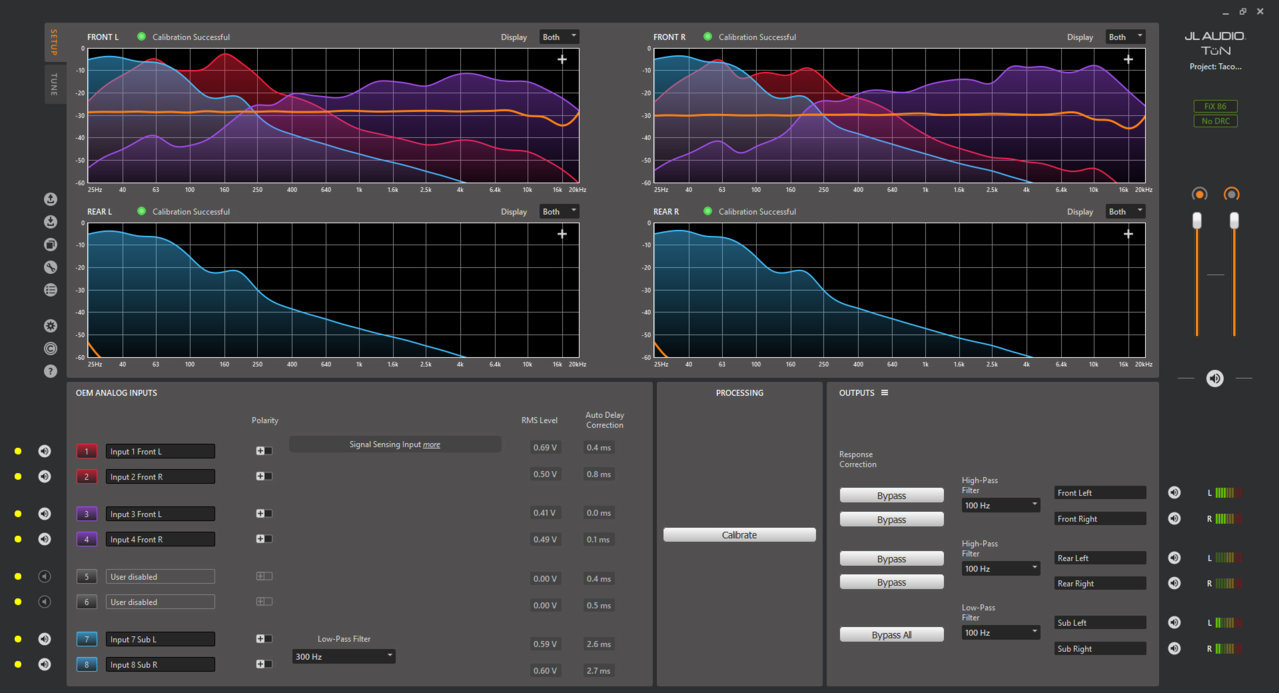Click Bypass for the Front Left output
This screenshot has width=1279, height=693.
coord(892,495)
